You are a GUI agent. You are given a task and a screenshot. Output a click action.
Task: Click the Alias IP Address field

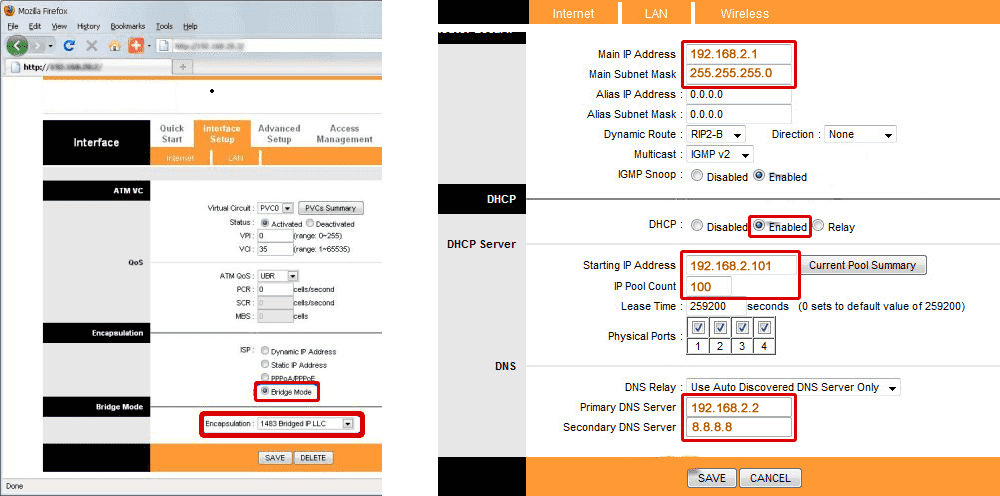click(x=739, y=94)
